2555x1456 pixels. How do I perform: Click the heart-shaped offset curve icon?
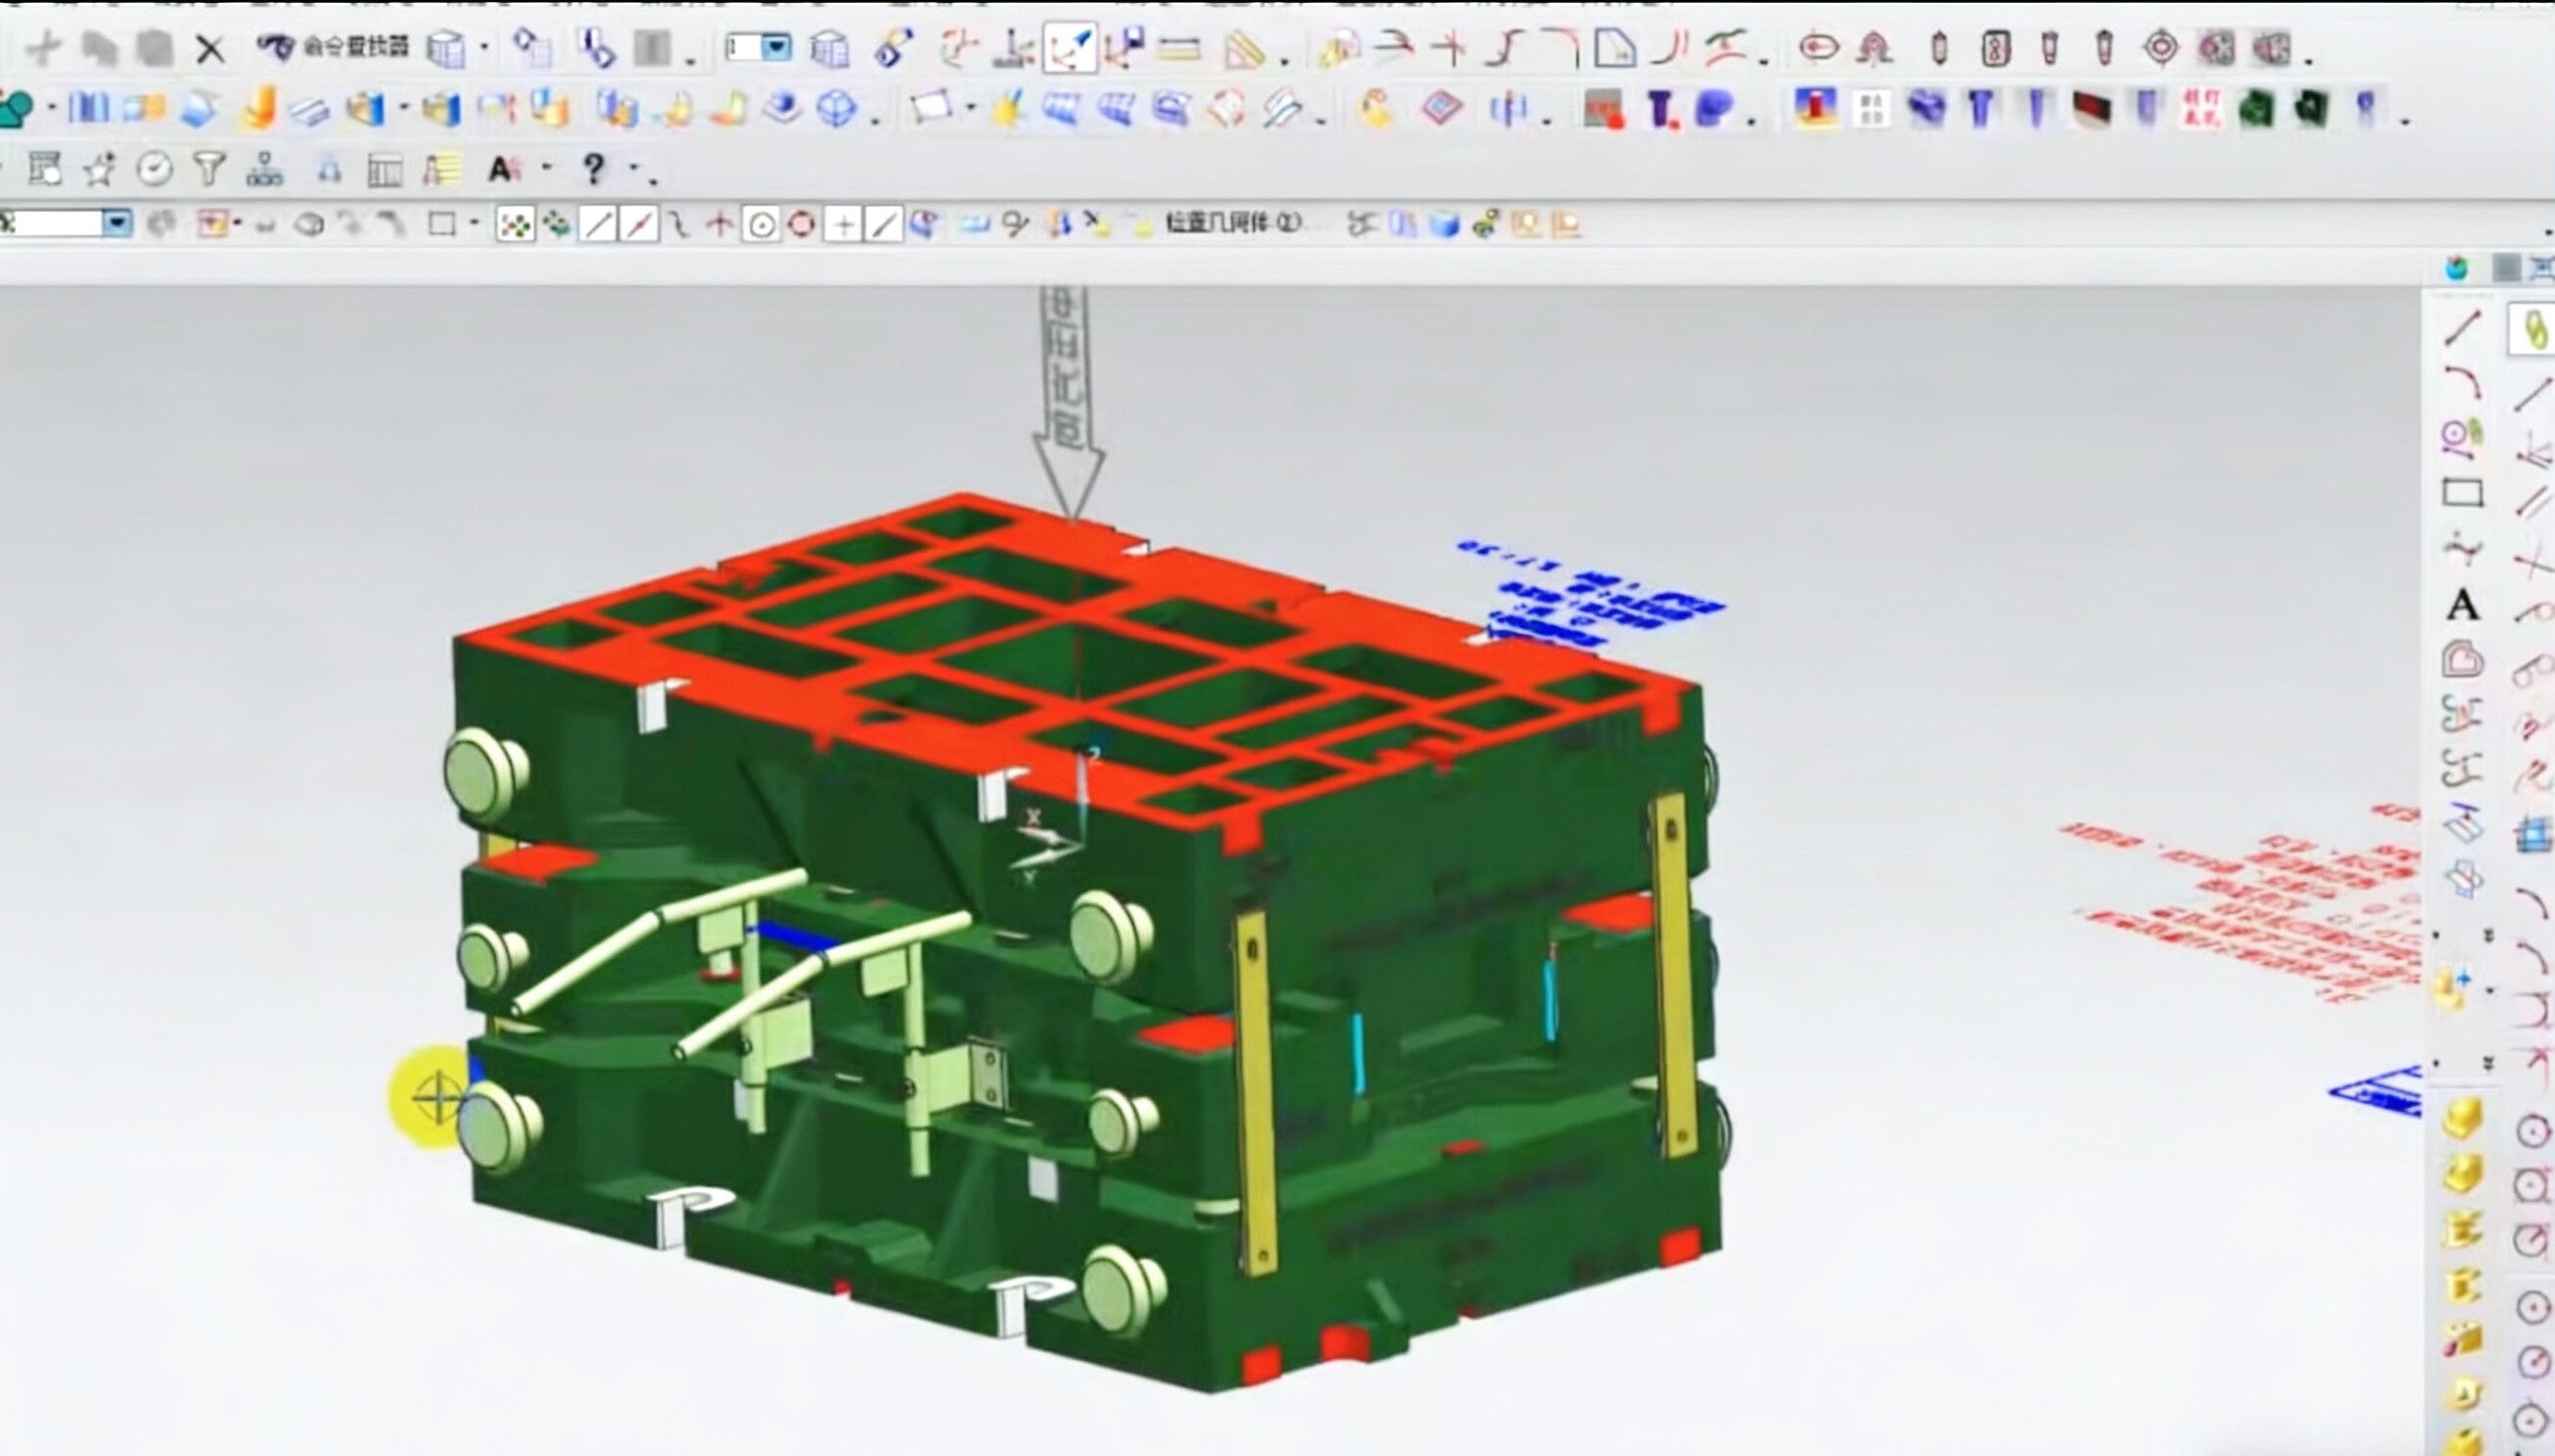2463,660
